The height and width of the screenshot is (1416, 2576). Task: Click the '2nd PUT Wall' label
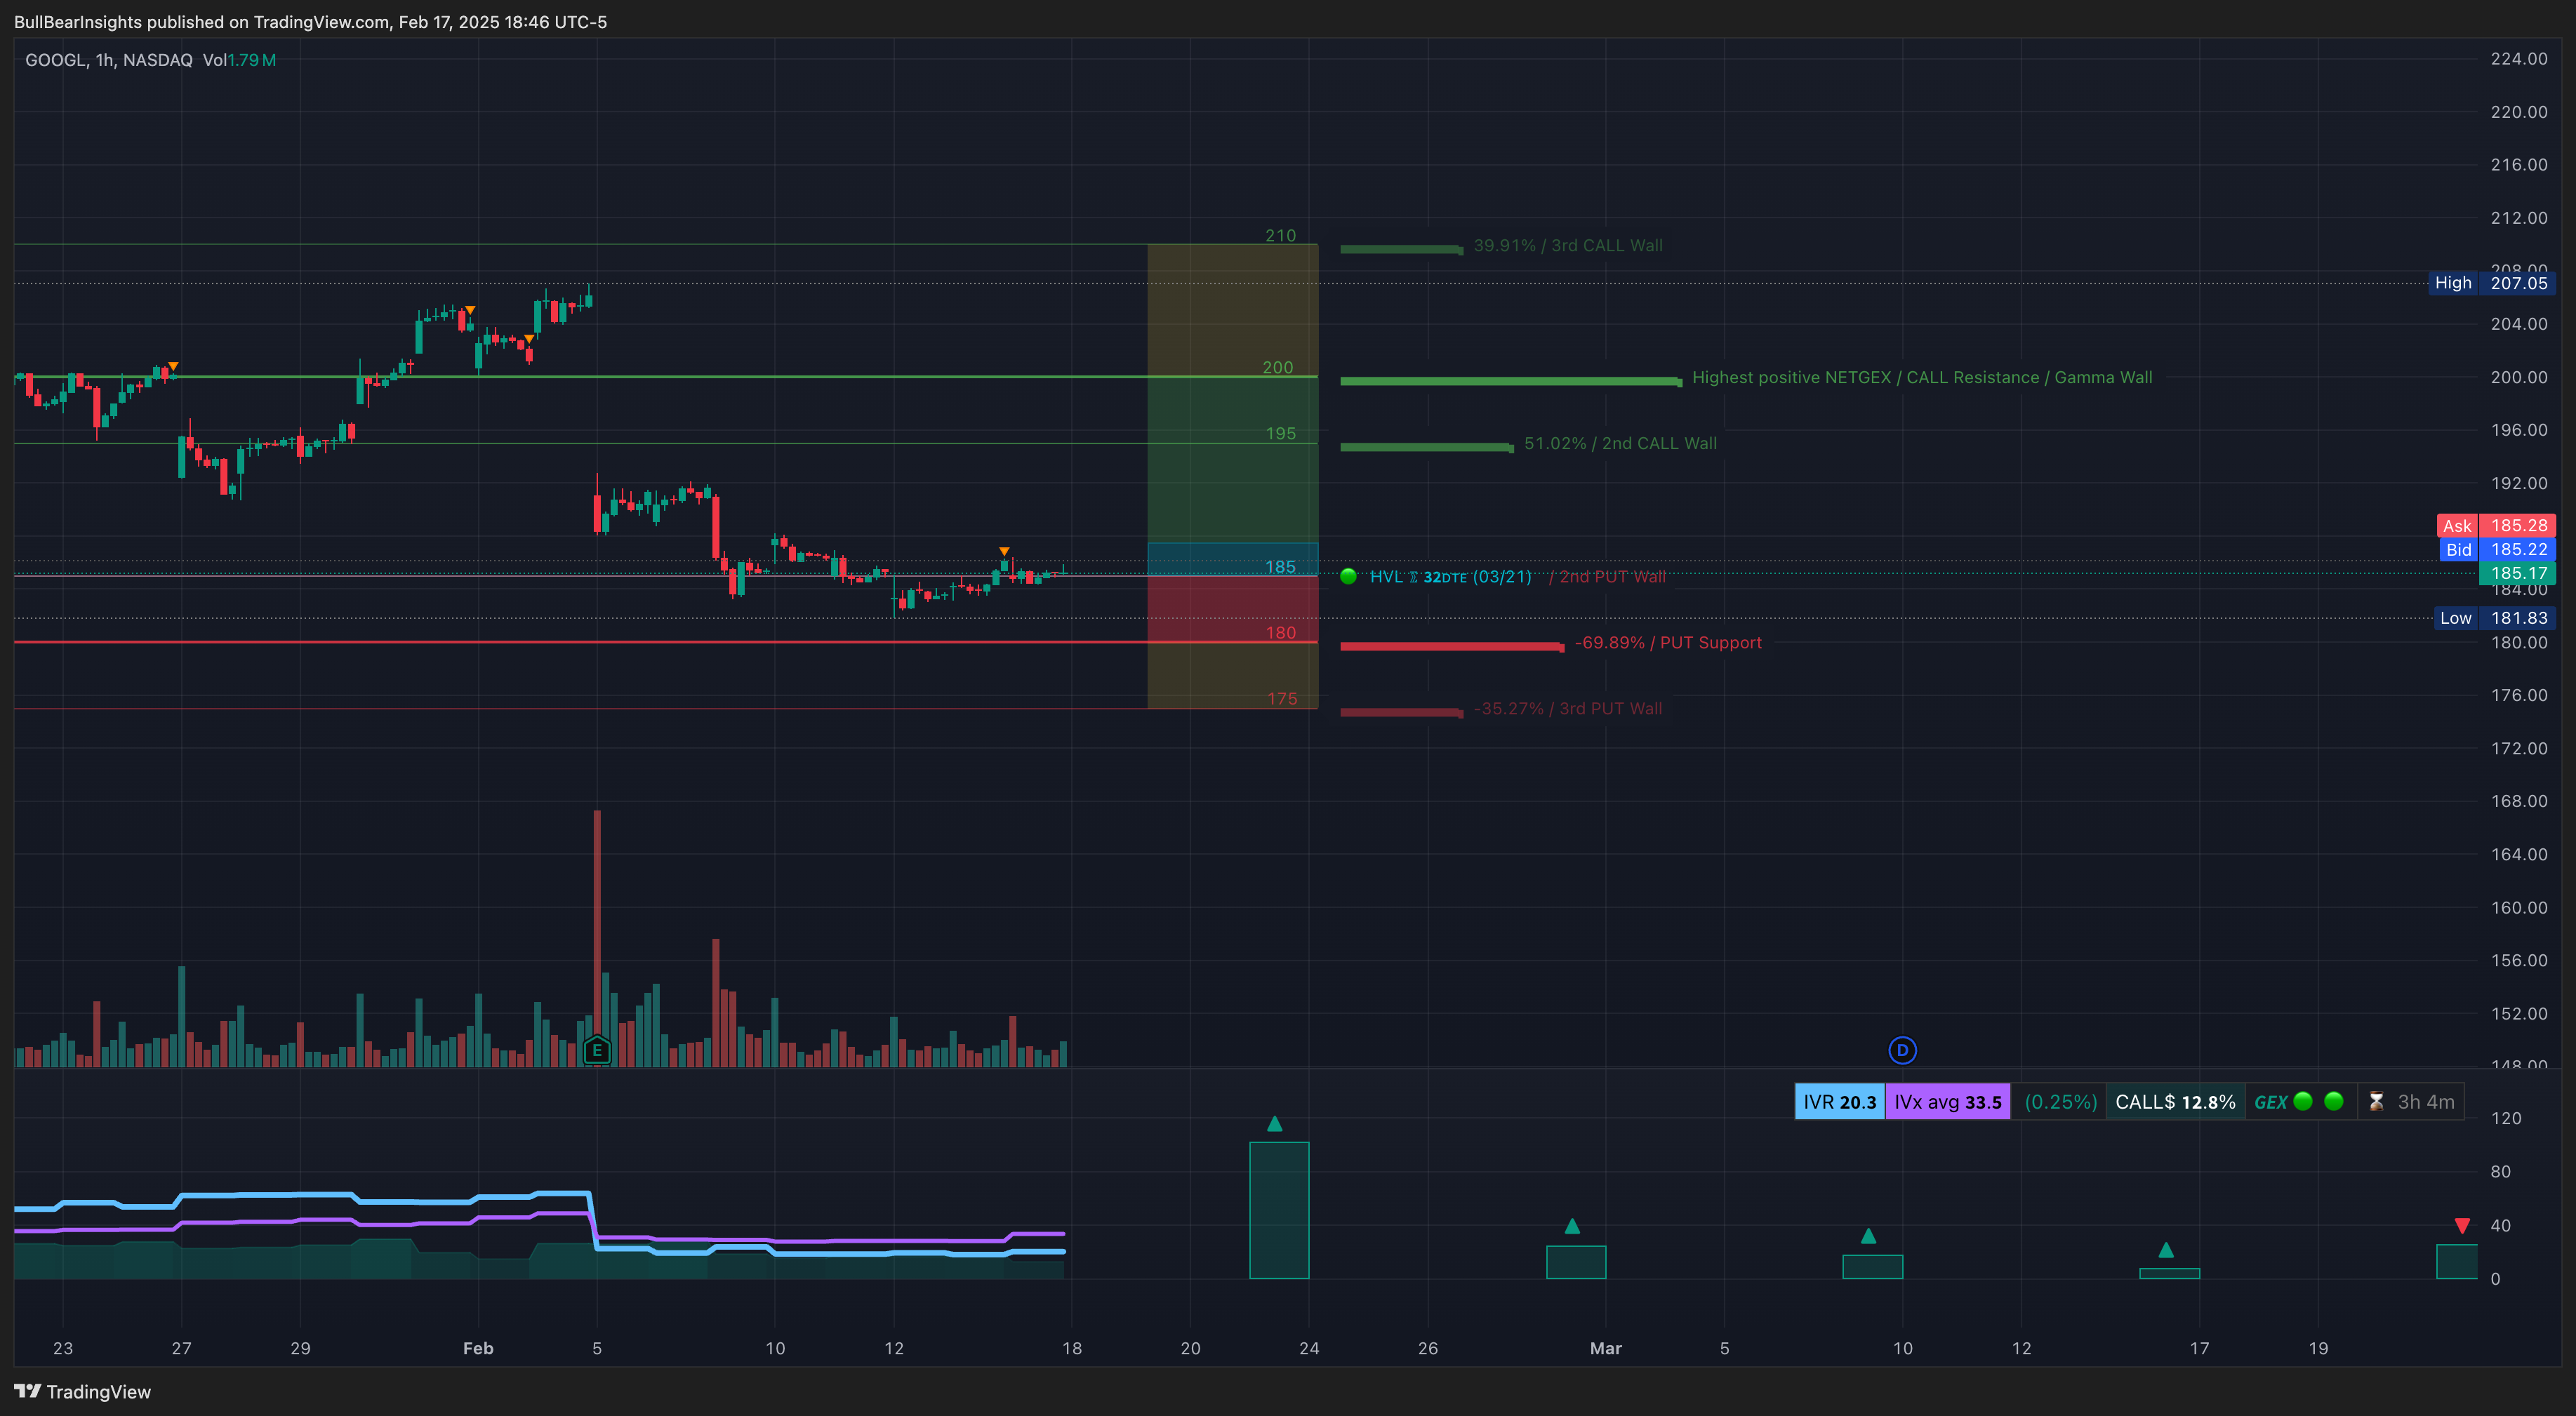coord(1612,576)
